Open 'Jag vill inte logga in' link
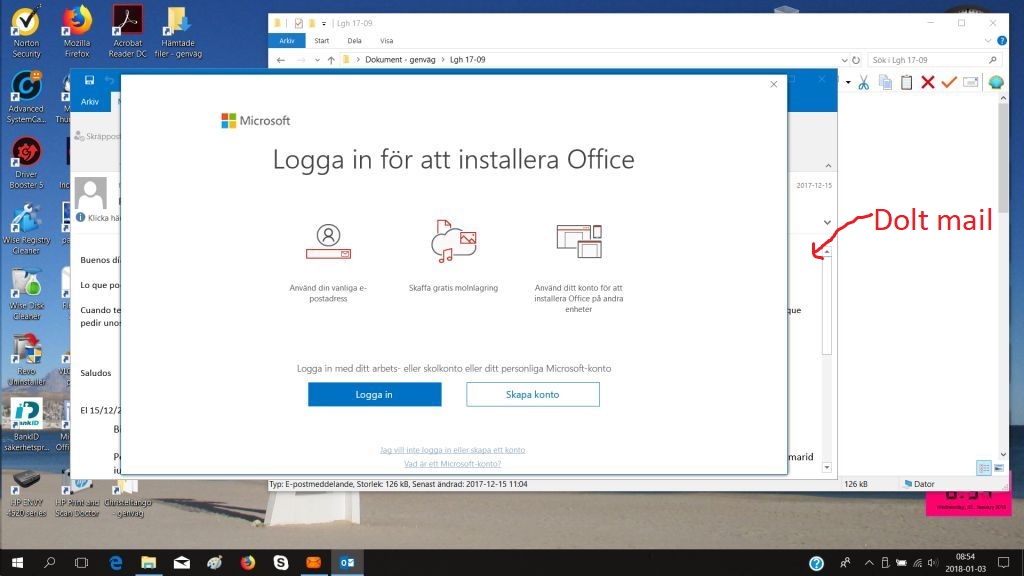Viewport: 1024px width, 576px height. pos(453,450)
